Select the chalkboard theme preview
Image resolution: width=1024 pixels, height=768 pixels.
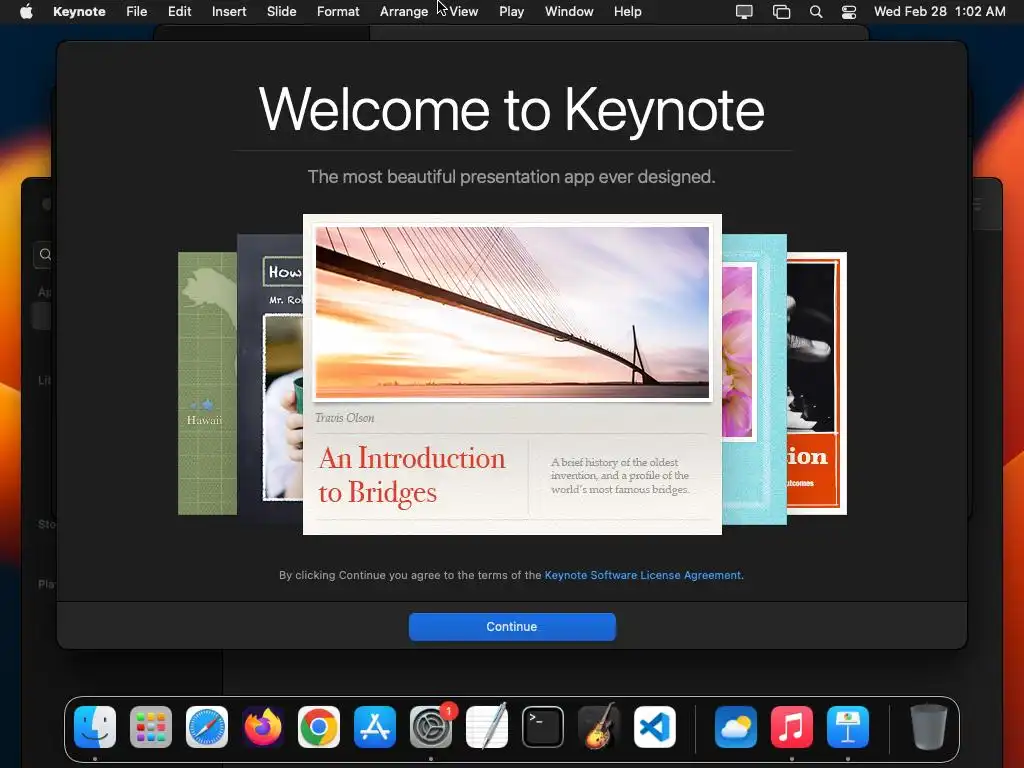[x=270, y=379]
